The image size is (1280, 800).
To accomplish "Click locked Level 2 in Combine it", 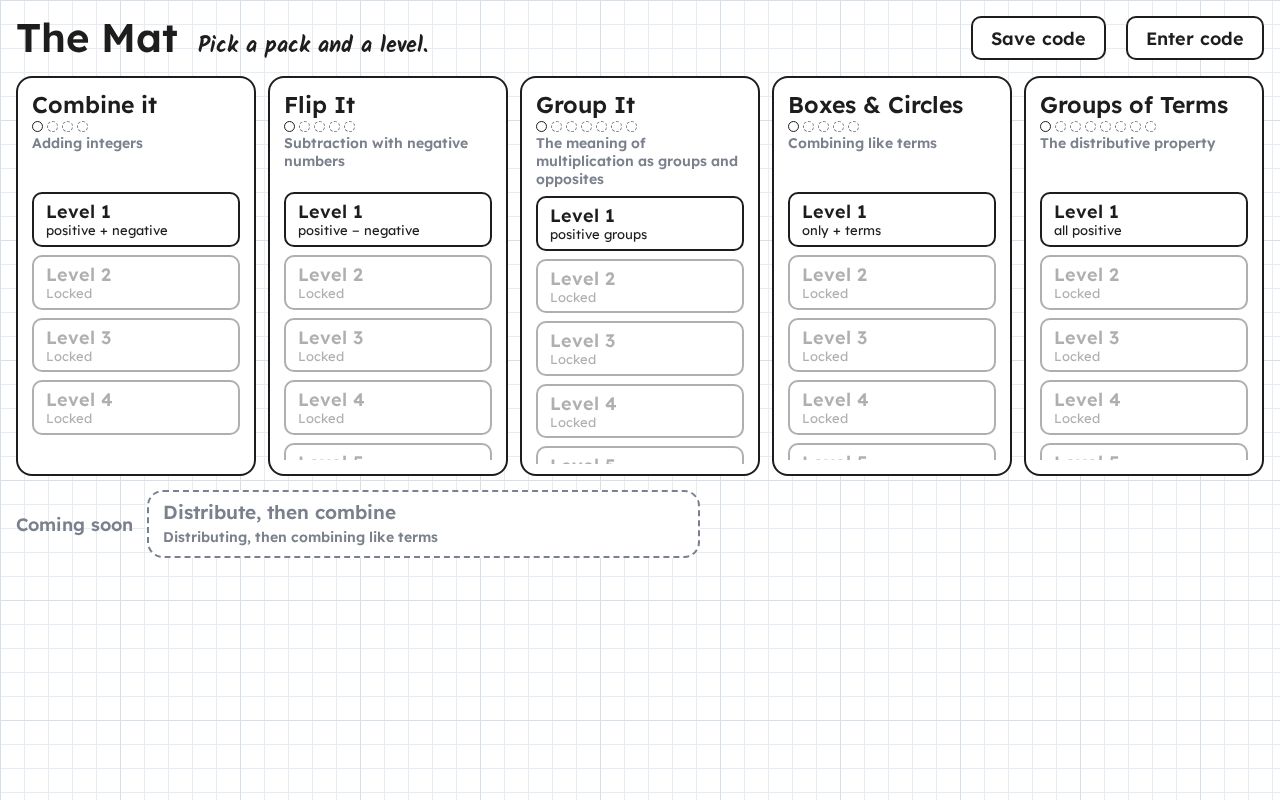I will pyautogui.click(x=136, y=282).
